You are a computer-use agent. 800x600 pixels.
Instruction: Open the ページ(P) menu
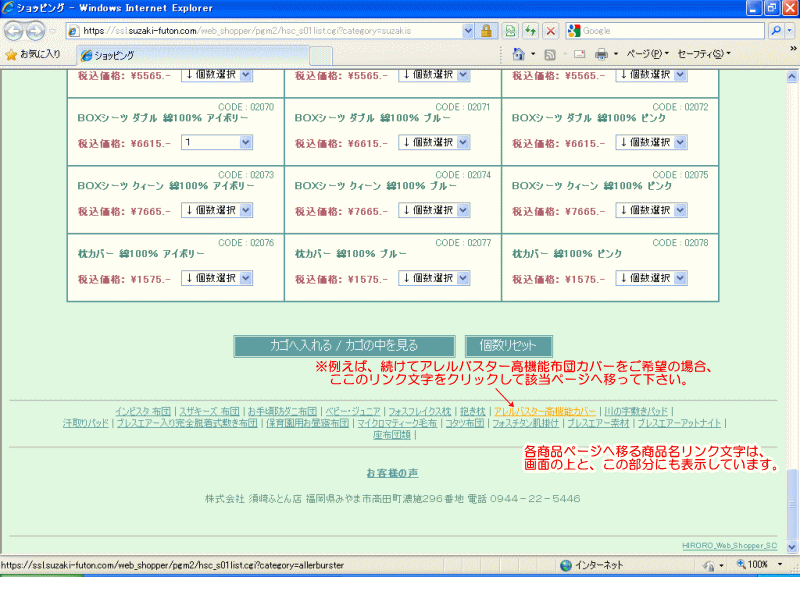[647, 54]
